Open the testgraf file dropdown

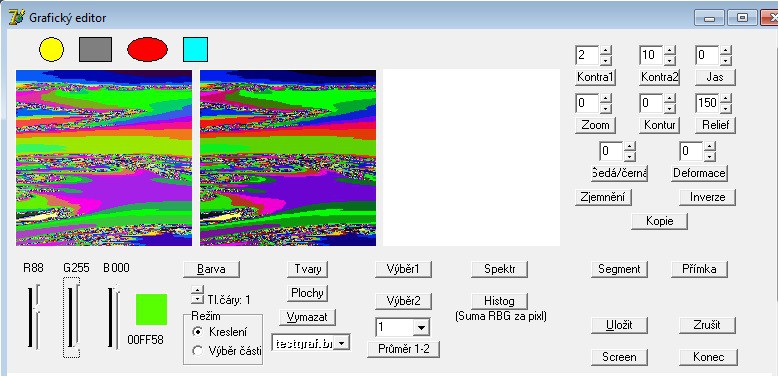(x=341, y=343)
